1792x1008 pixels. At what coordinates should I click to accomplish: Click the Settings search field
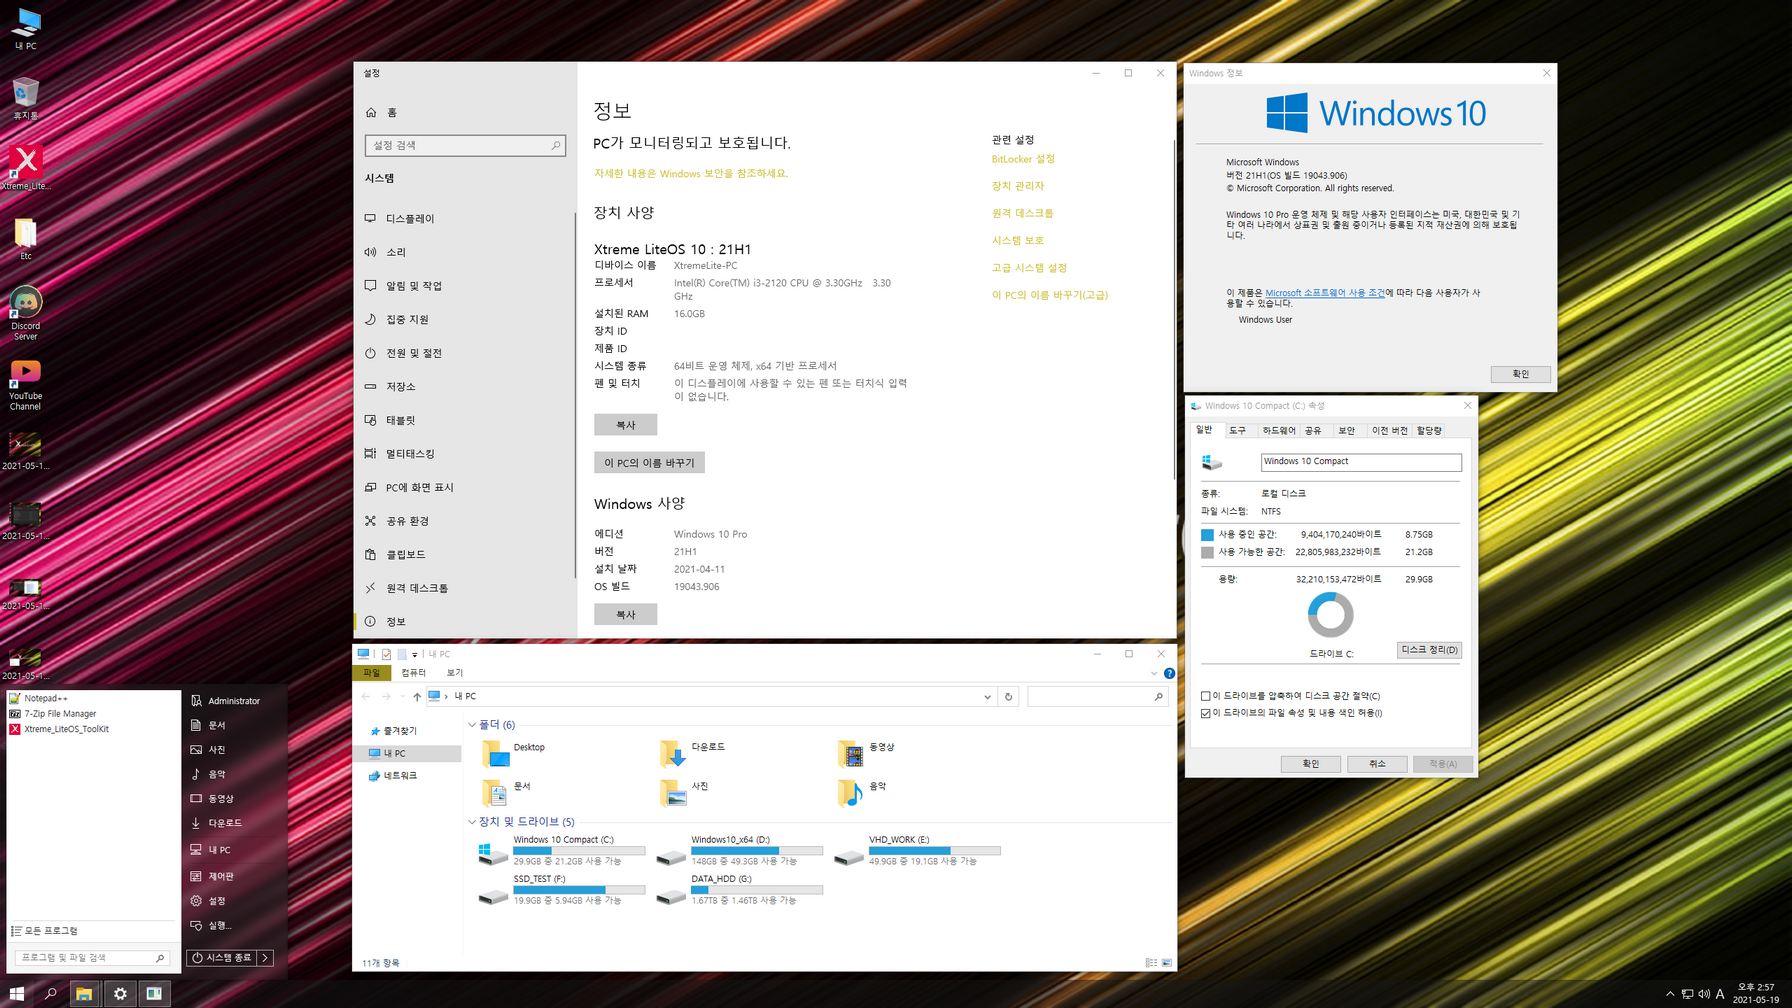pyautogui.click(x=465, y=145)
